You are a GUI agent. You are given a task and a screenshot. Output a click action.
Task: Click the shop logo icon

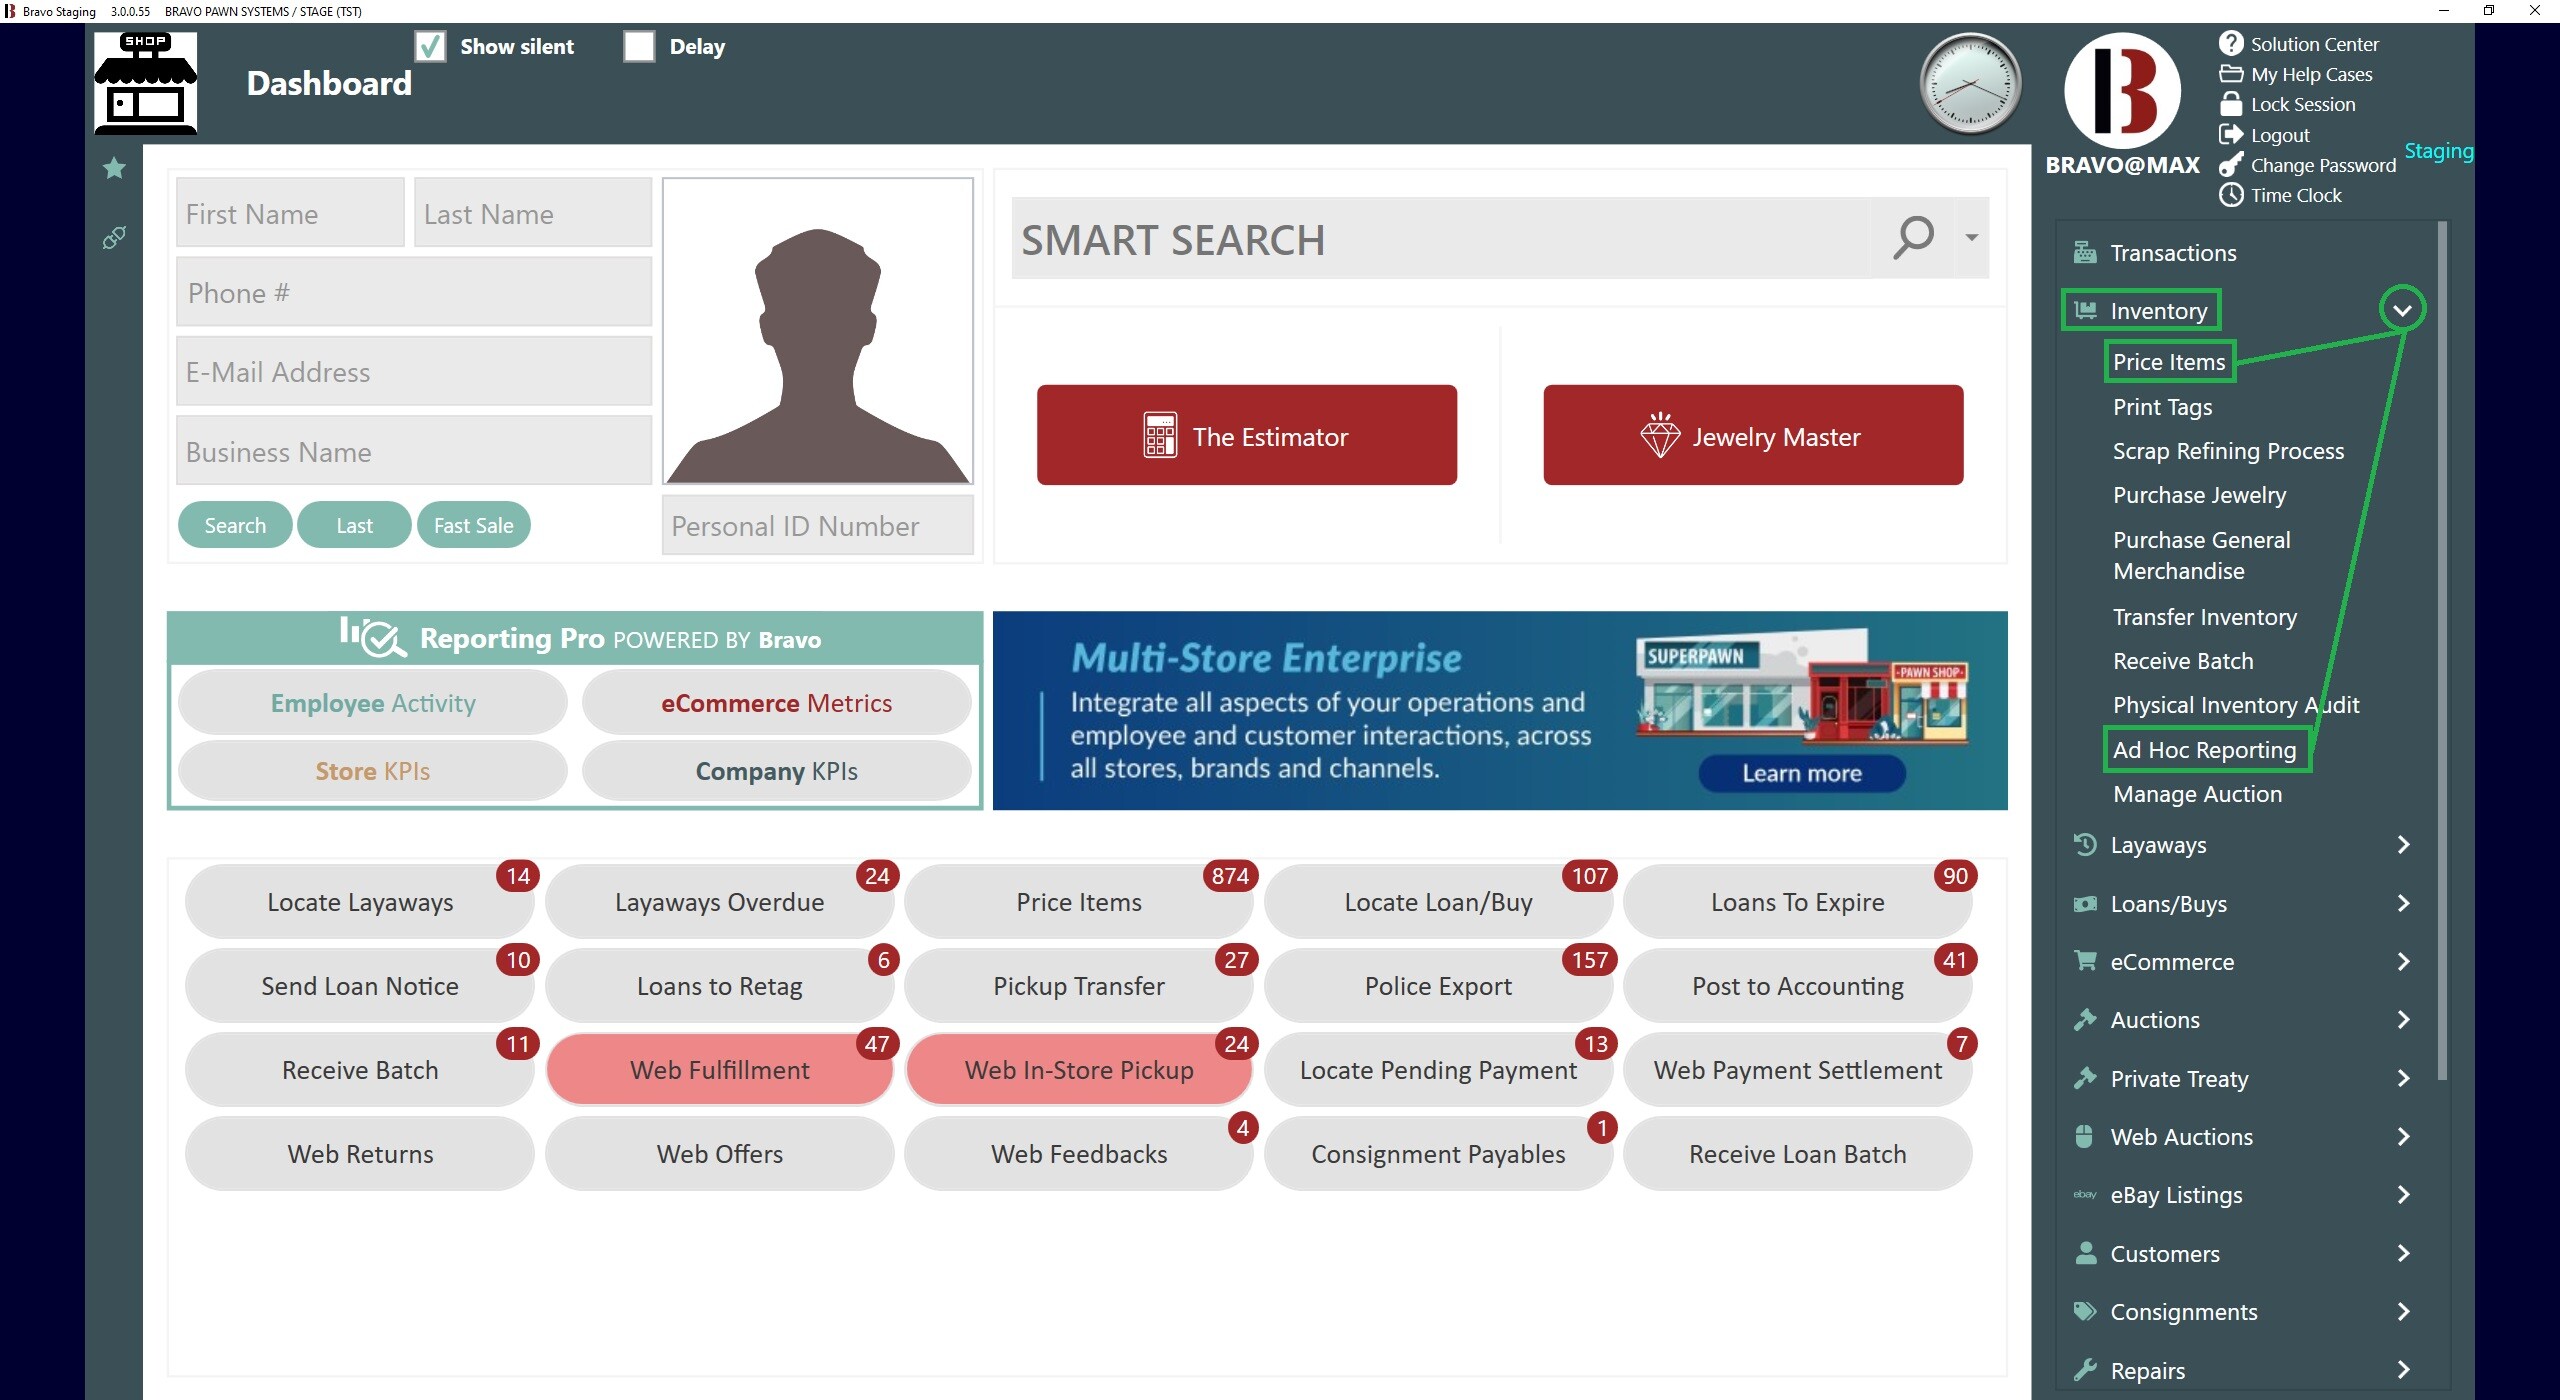pos(145,83)
